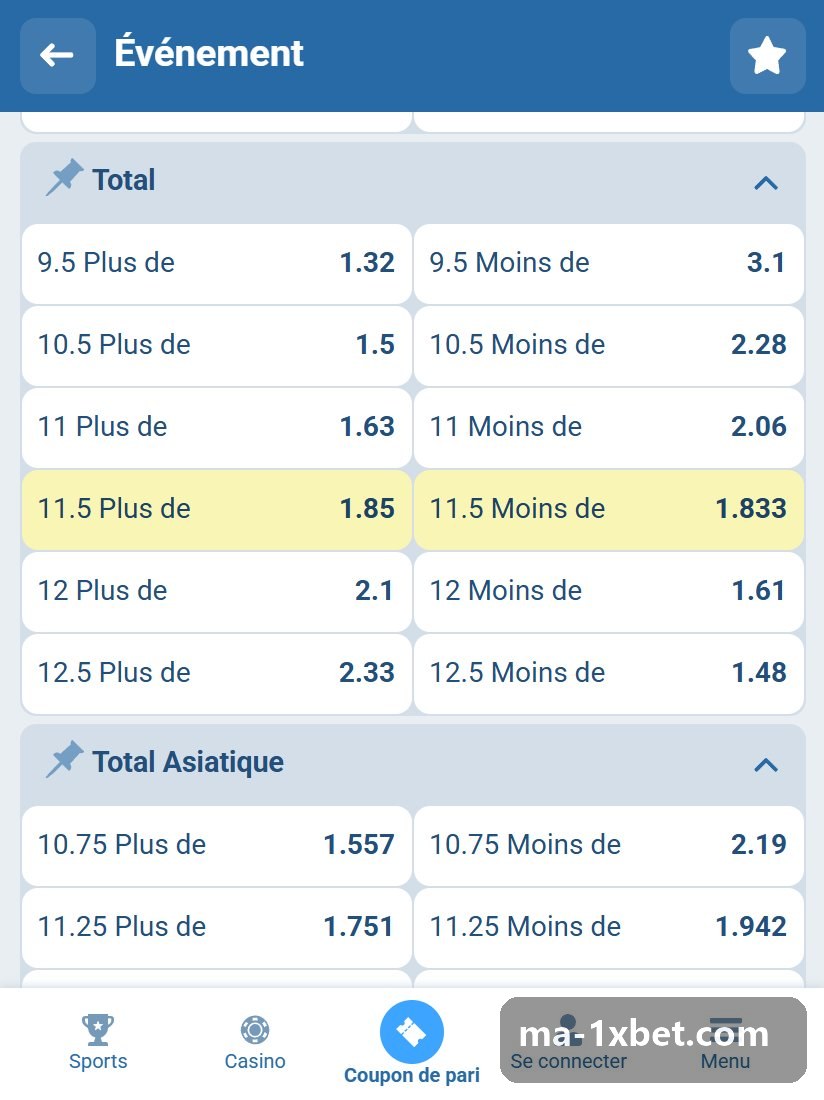Collapse the Total section chevron

[x=766, y=183]
